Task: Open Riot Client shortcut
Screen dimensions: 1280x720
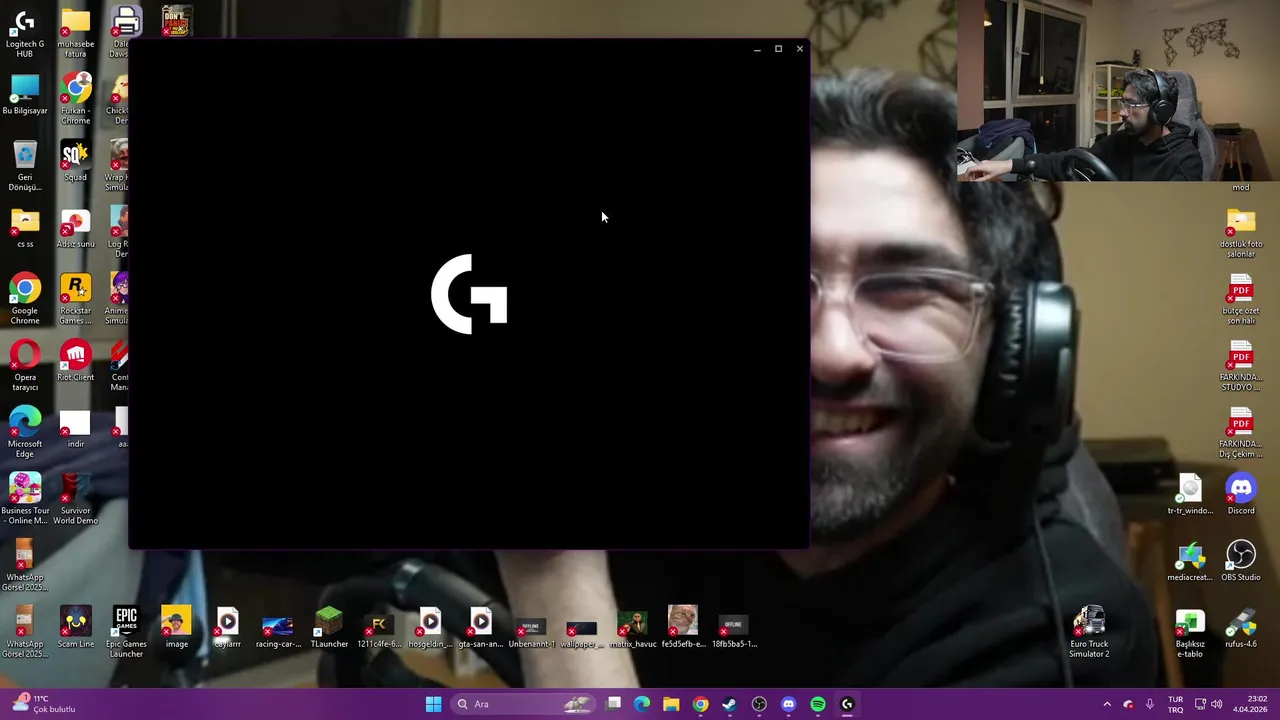Action: (x=76, y=361)
